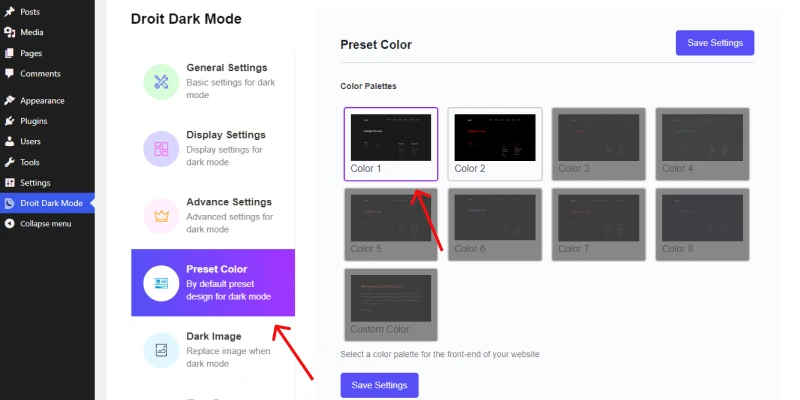This screenshot has height=400, width=800.
Task: Click the General Settings tools icon
Action: coord(161,82)
